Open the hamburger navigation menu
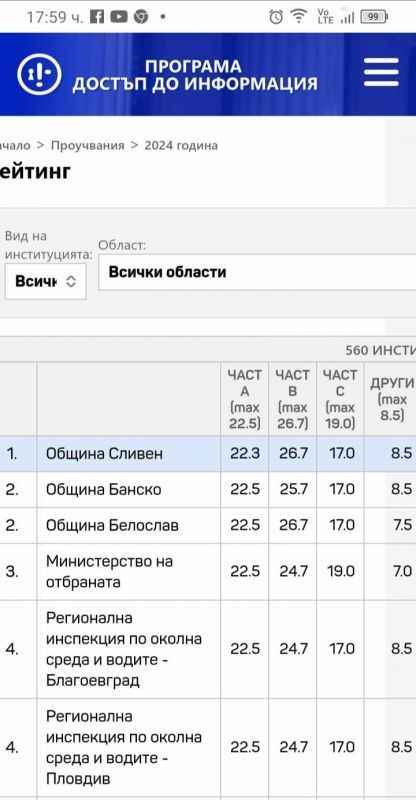 381,72
